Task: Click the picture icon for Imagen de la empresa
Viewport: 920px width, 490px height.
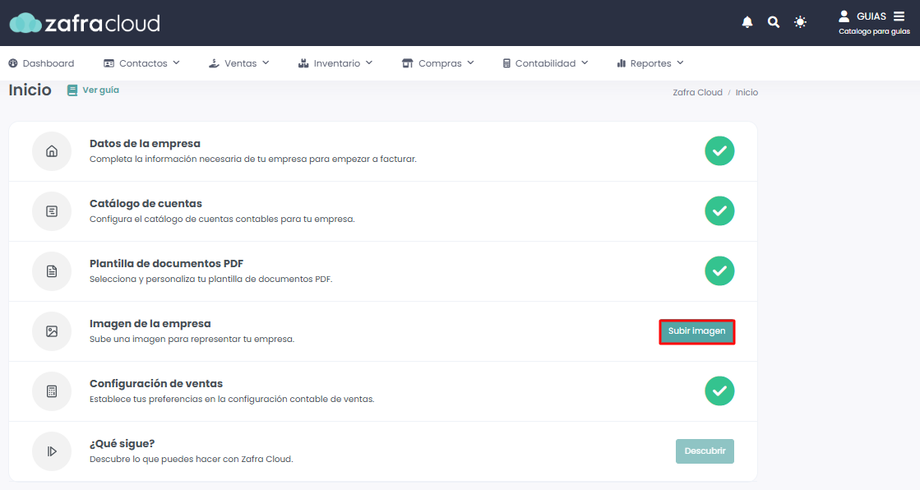Action: (x=52, y=331)
